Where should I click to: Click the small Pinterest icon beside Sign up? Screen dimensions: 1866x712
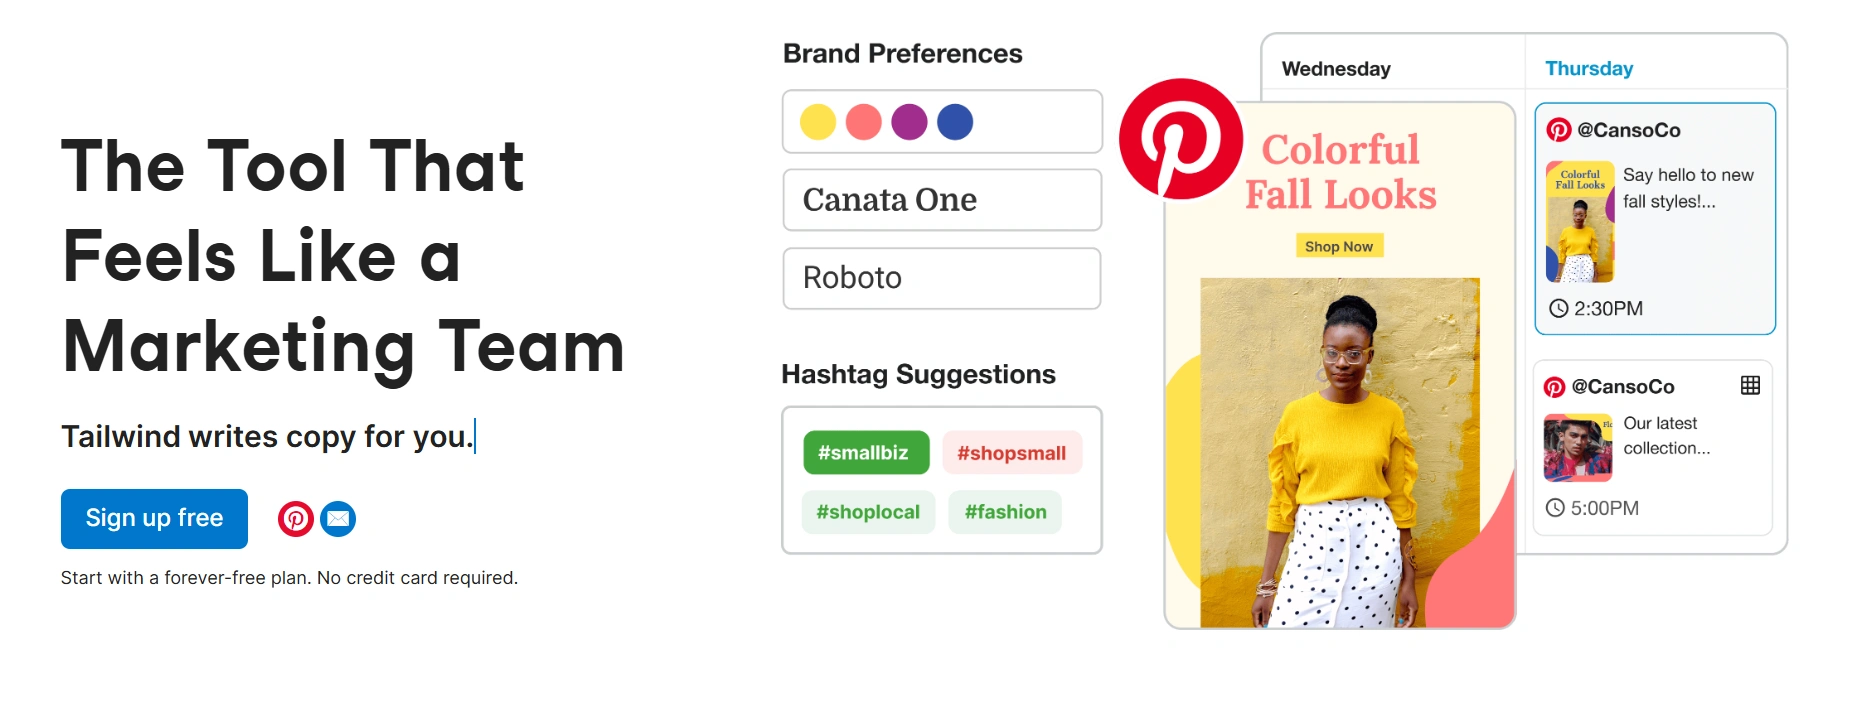[x=296, y=519]
